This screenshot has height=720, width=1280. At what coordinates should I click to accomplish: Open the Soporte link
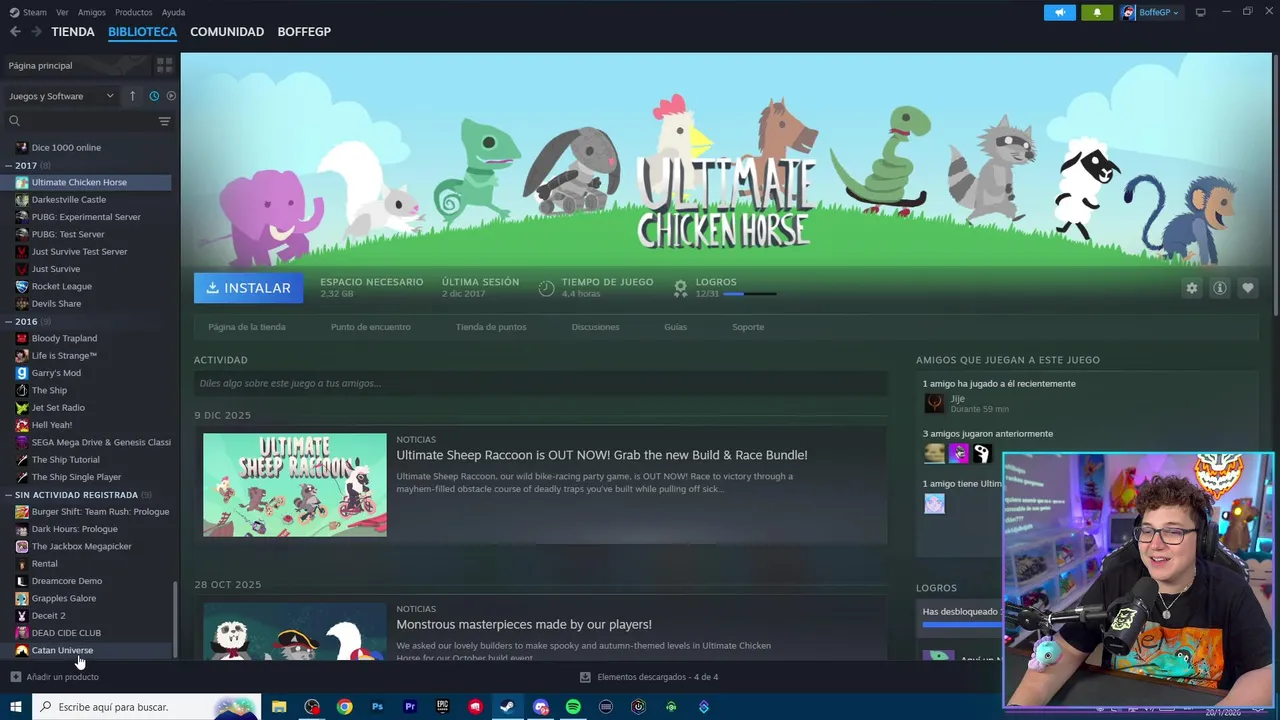748,327
